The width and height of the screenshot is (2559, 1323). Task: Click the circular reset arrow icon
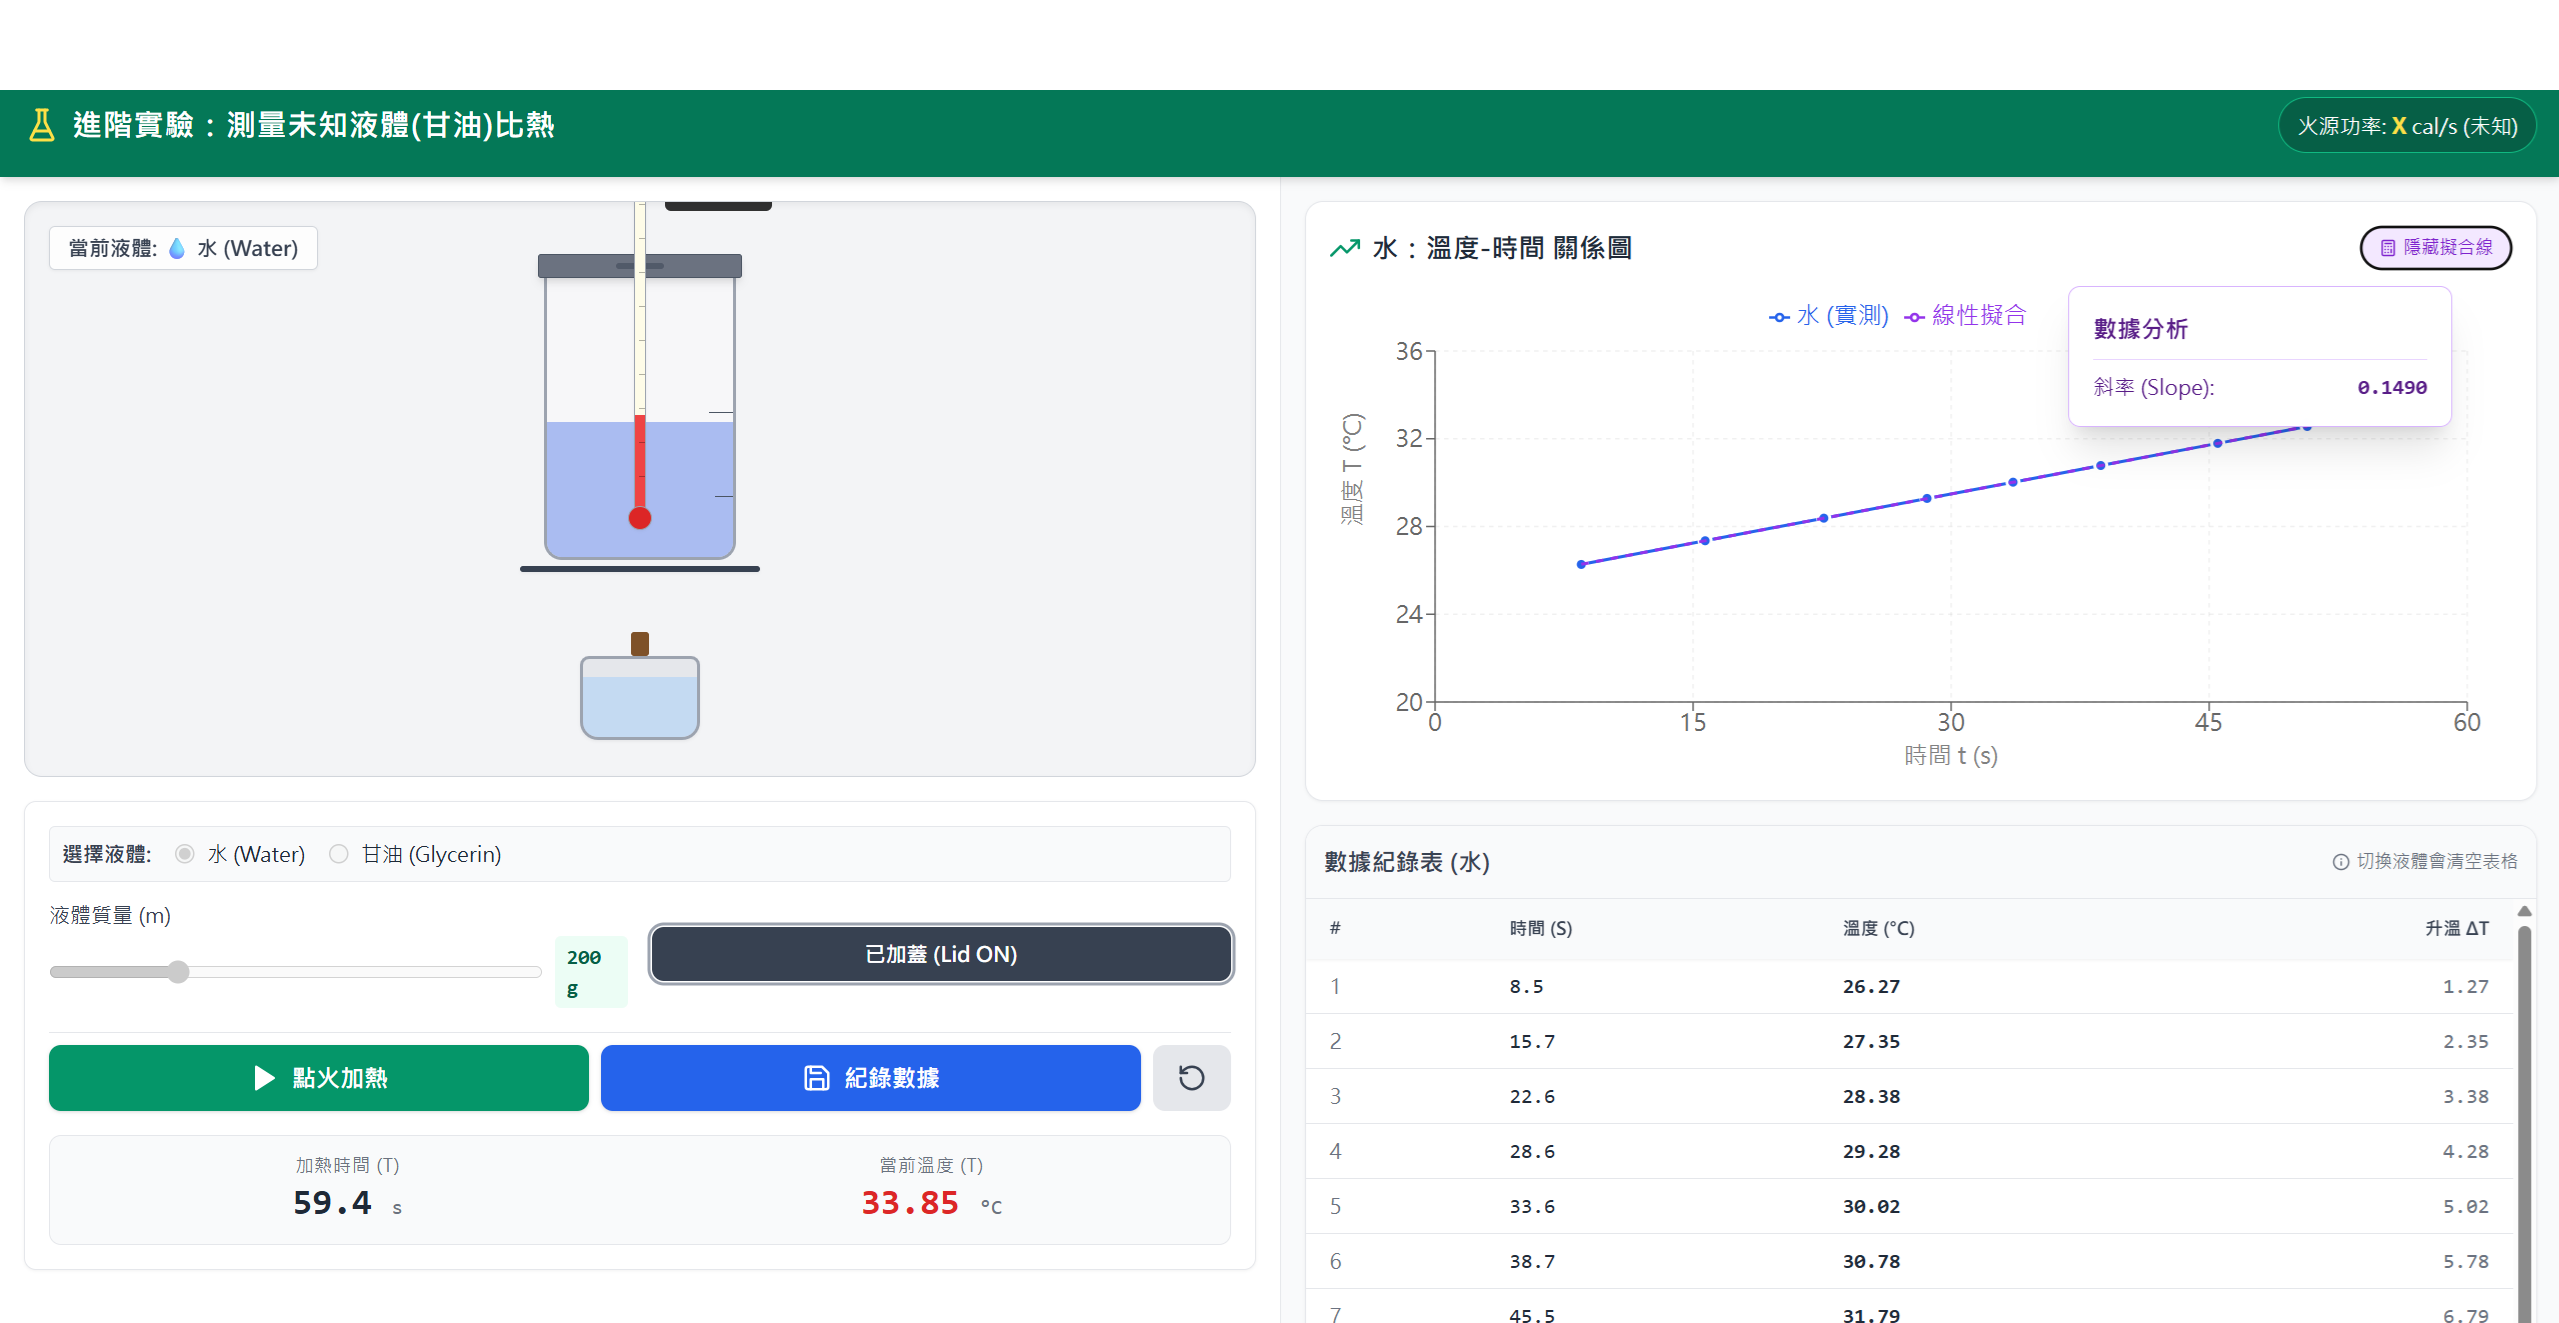click(x=1191, y=1078)
